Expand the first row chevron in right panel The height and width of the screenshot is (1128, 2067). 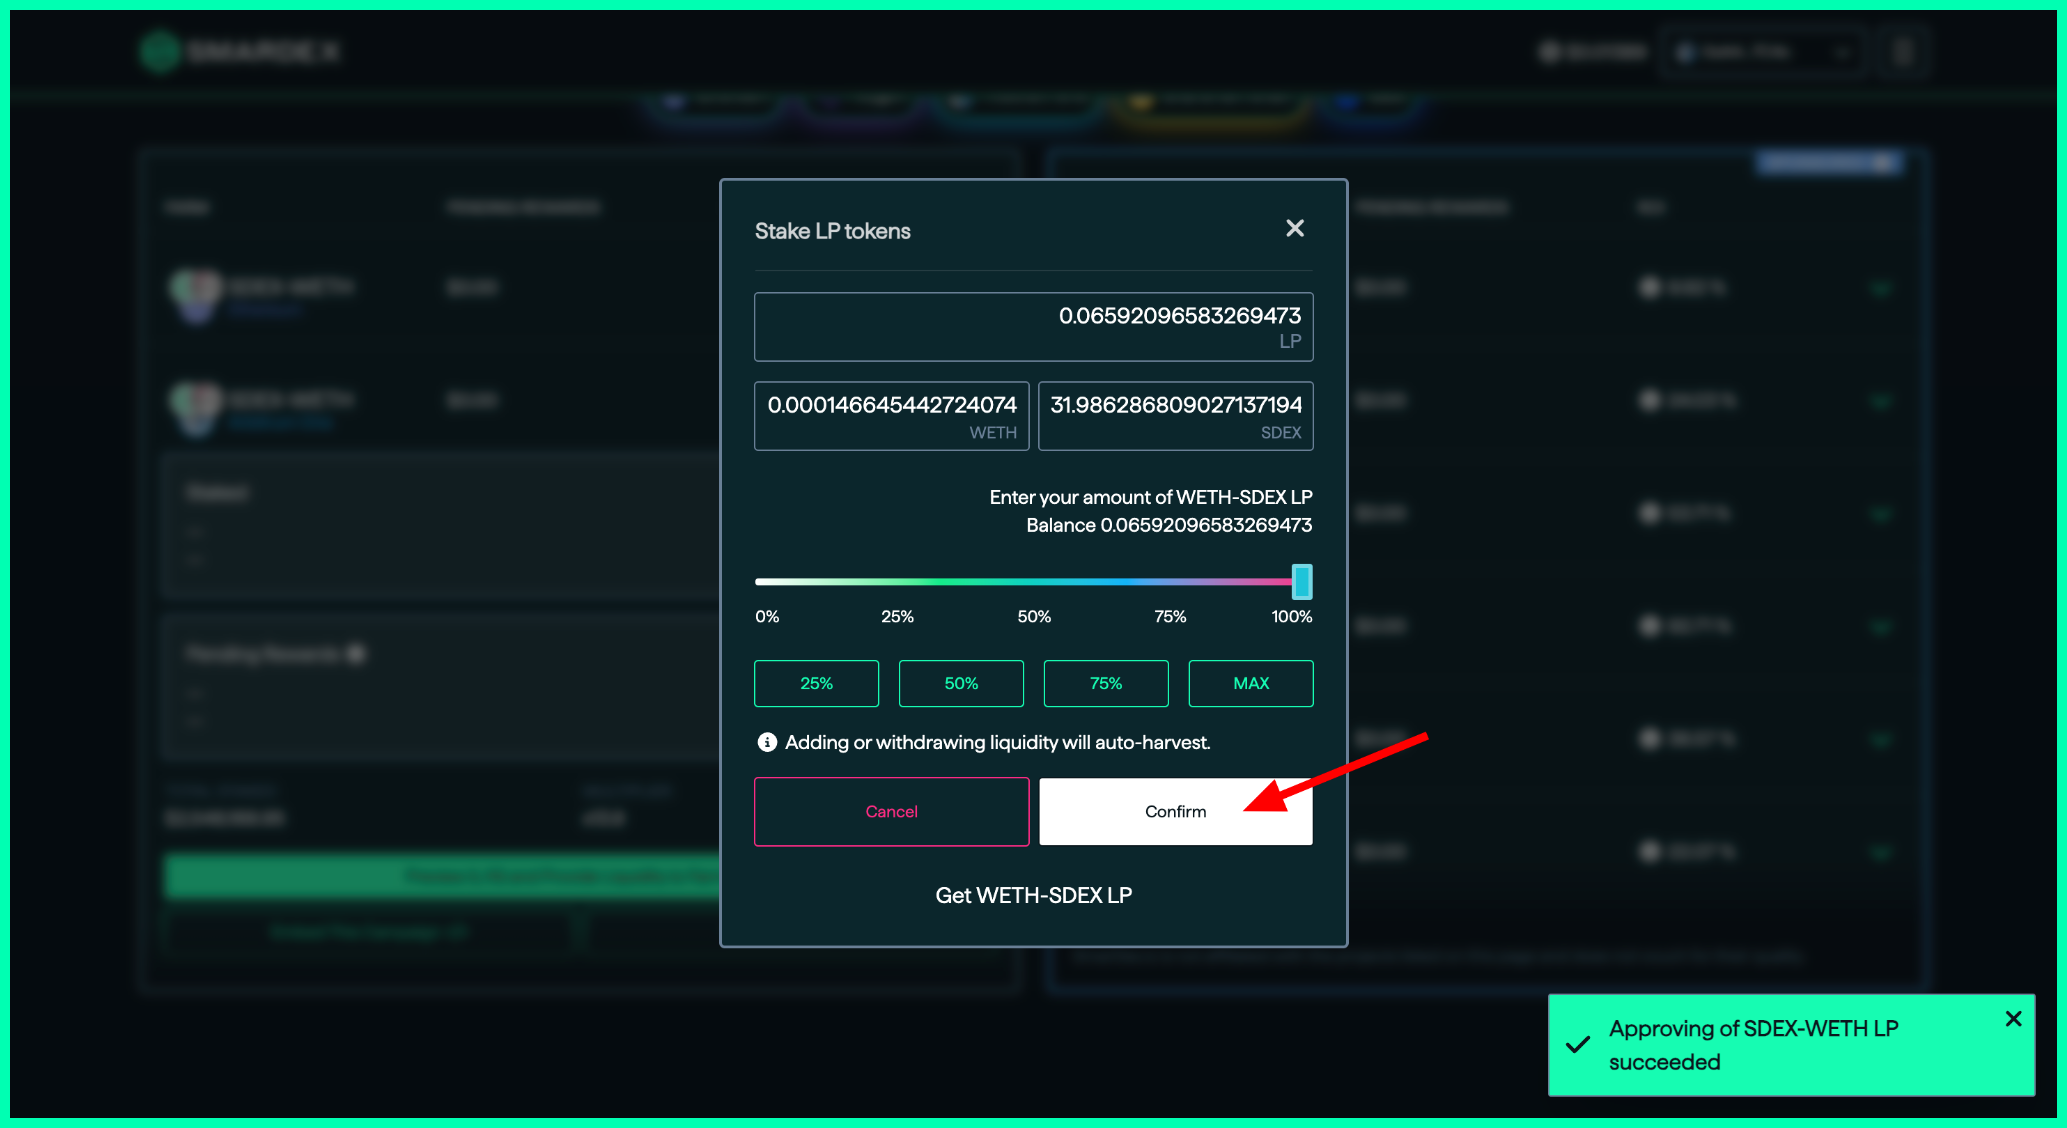pyautogui.click(x=1880, y=289)
